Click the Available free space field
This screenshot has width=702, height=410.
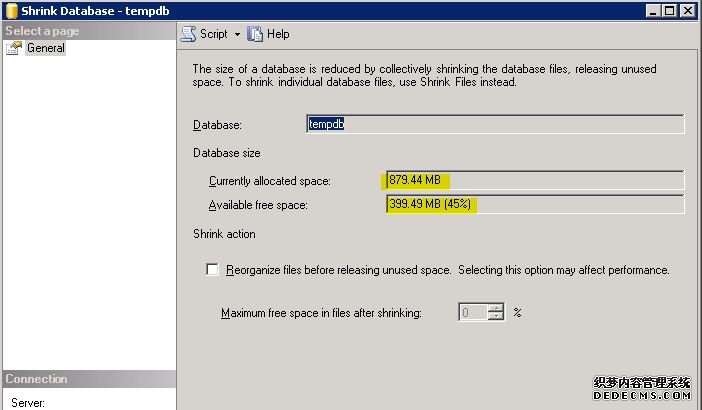click(x=534, y=204)
